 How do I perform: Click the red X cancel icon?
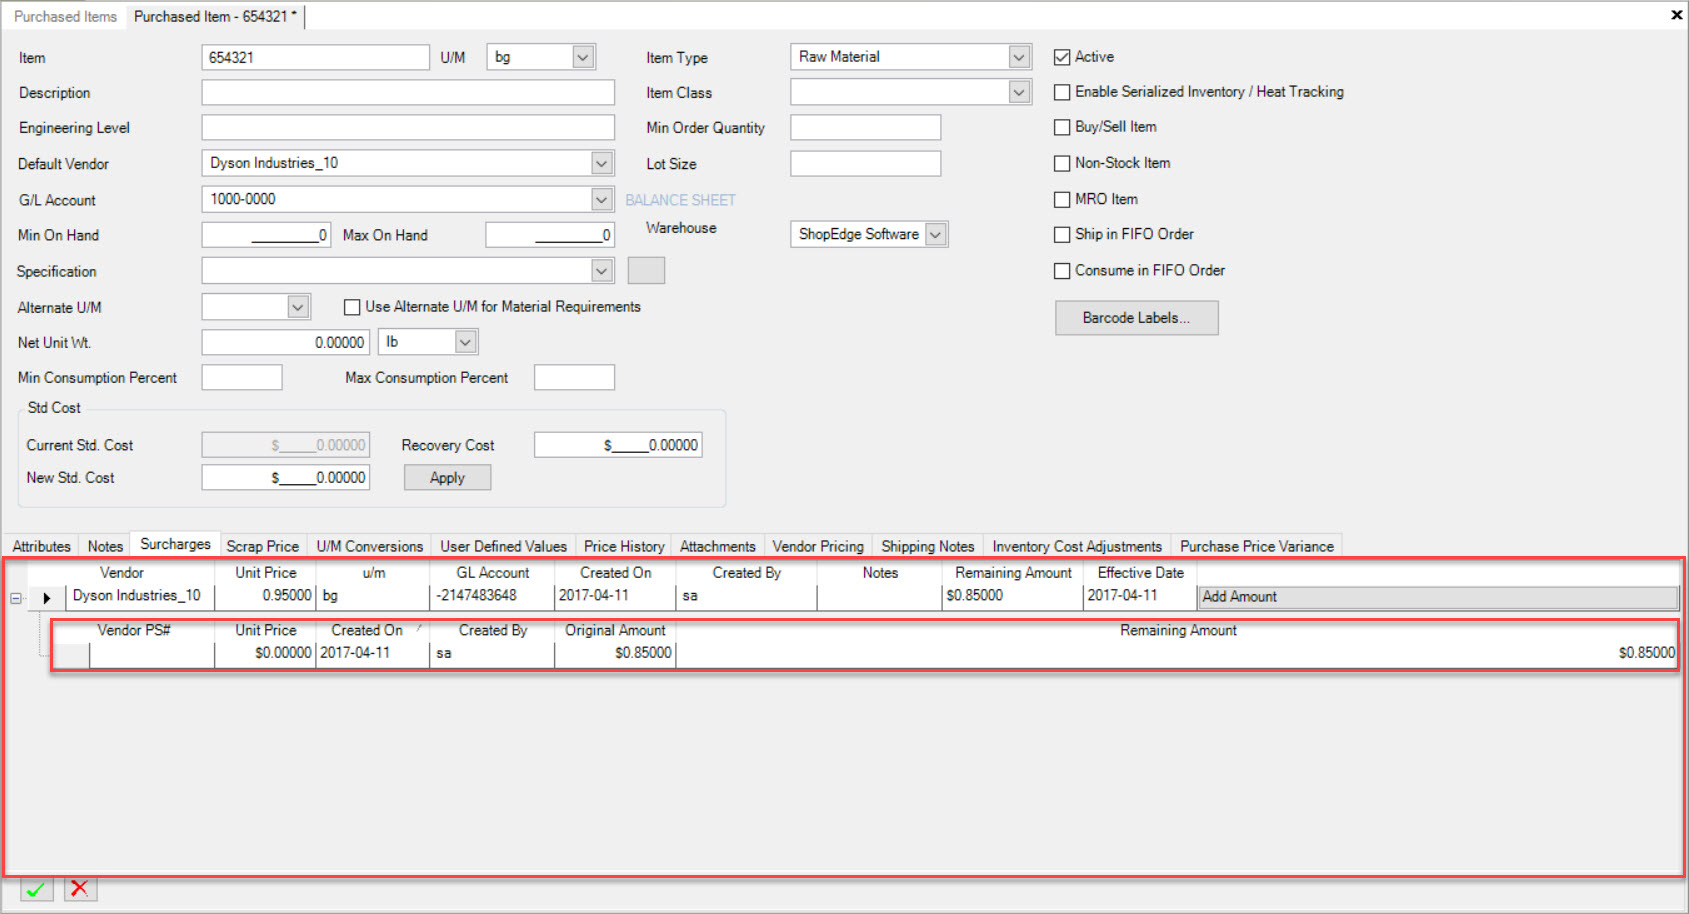click(x=80, y=888)
